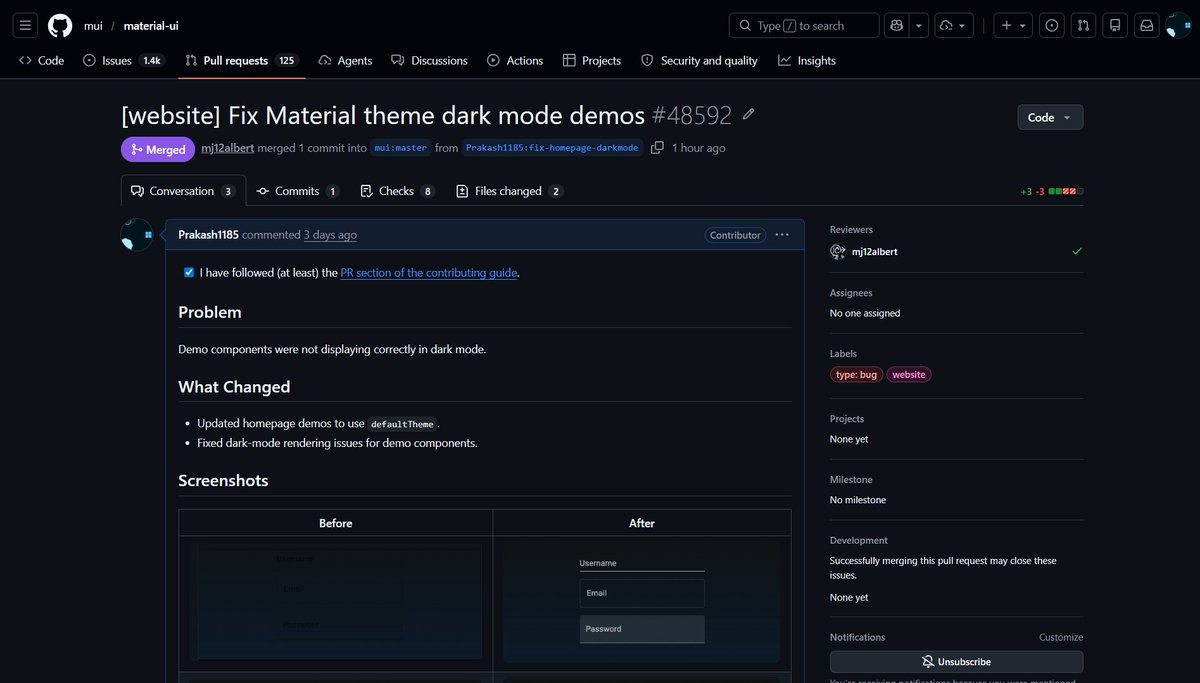
Task: Open the Discussions tab
Action: [429, 61]
